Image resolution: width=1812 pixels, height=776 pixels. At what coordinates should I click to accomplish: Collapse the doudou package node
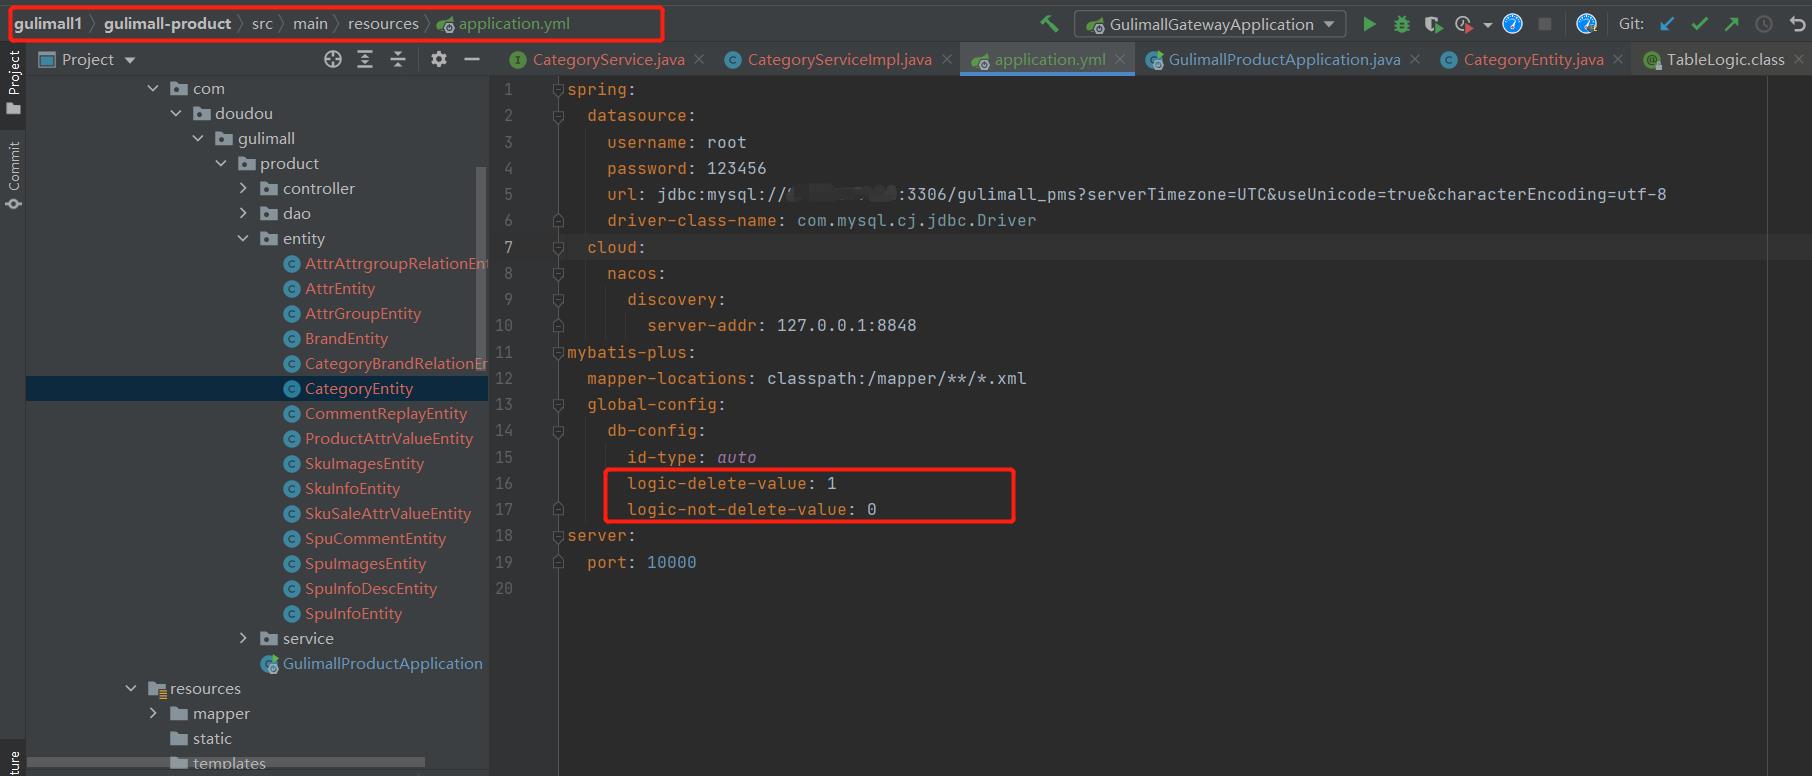pyautogui.click(x=176, y=114)
